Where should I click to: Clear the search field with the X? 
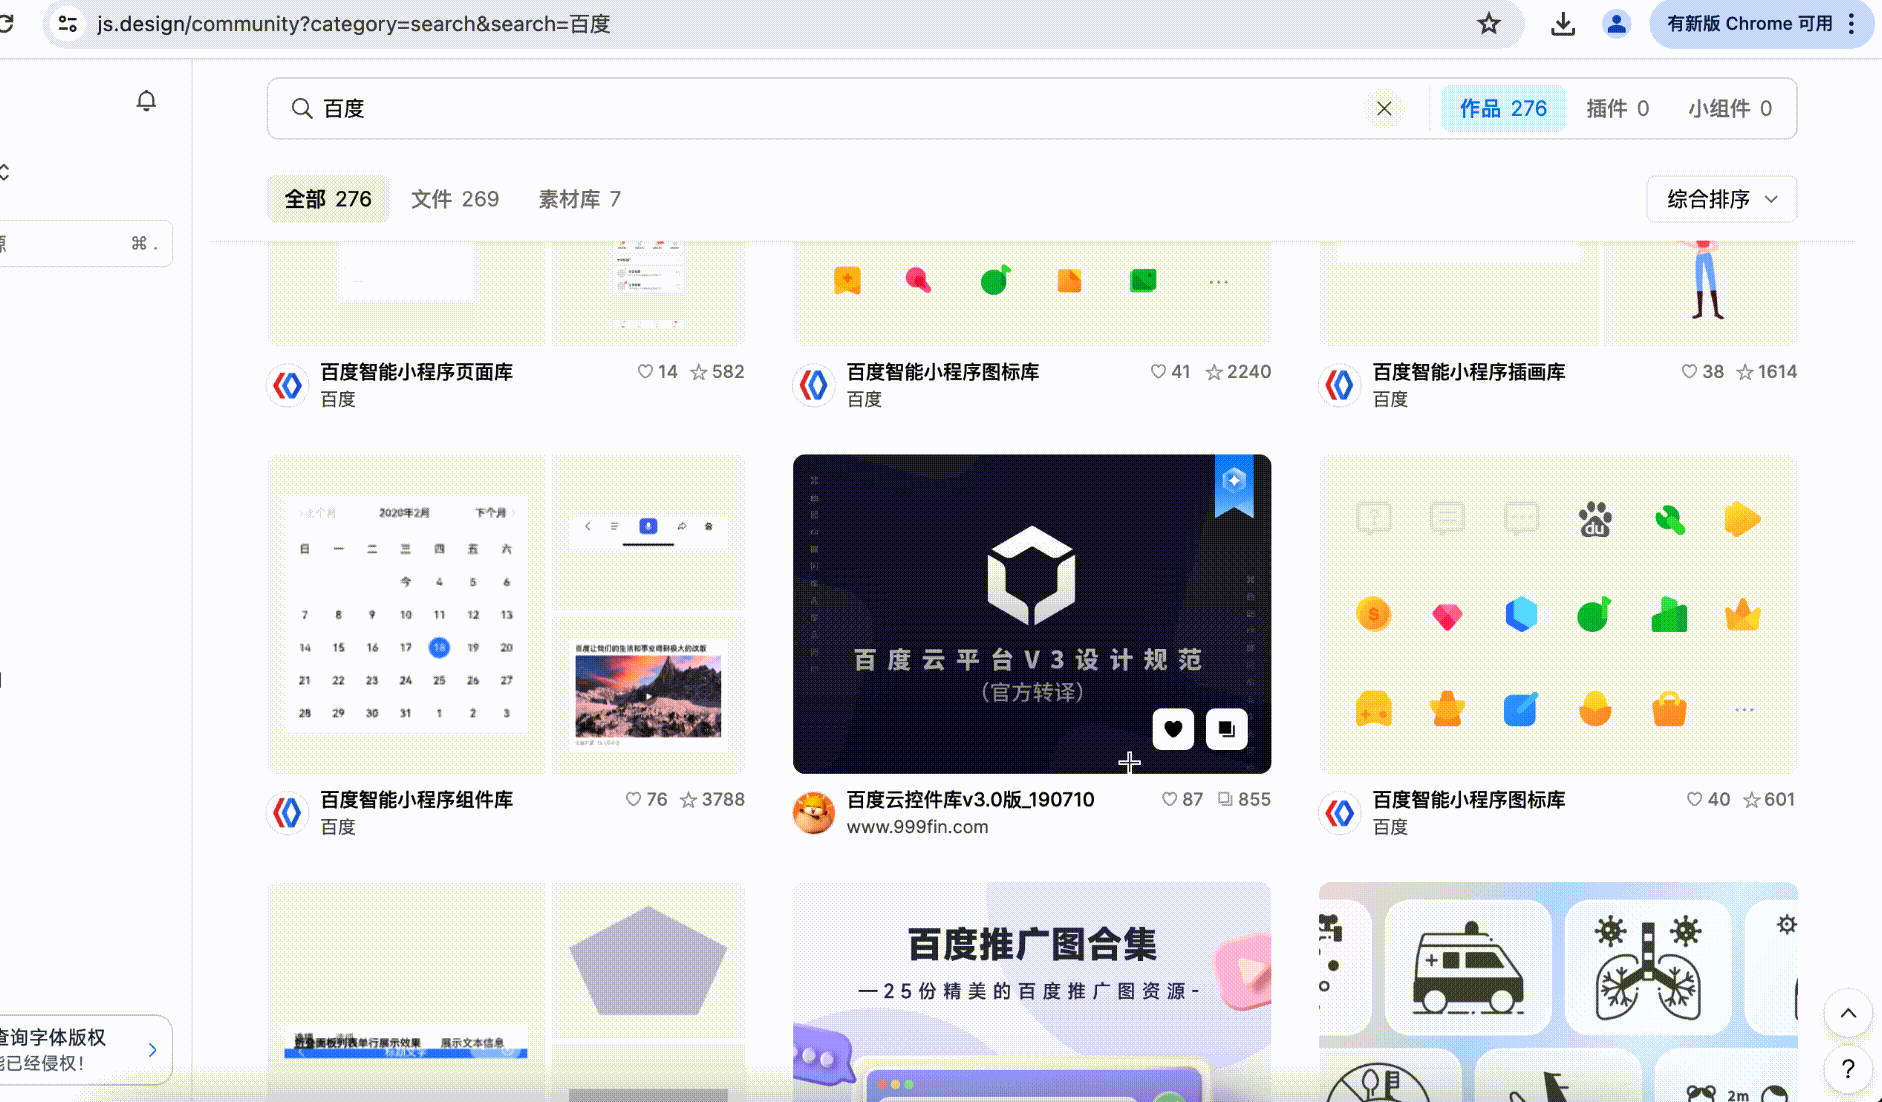tap(1384, 108)
